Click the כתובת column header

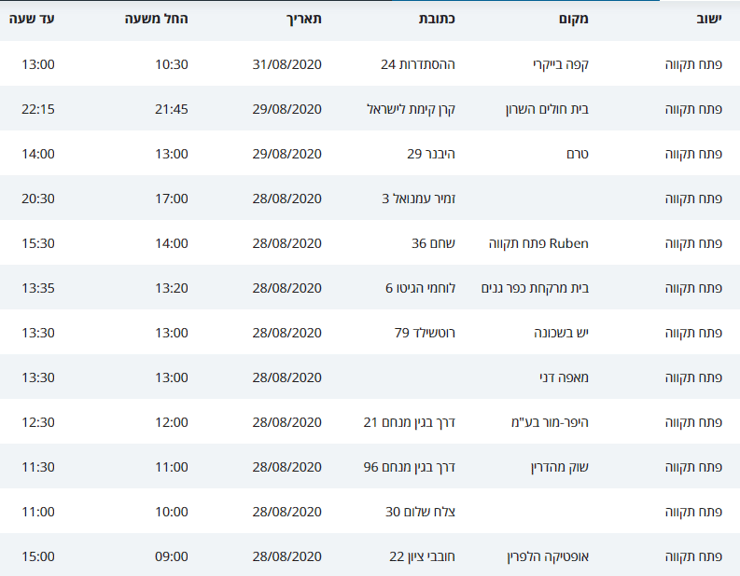[437, 19]
